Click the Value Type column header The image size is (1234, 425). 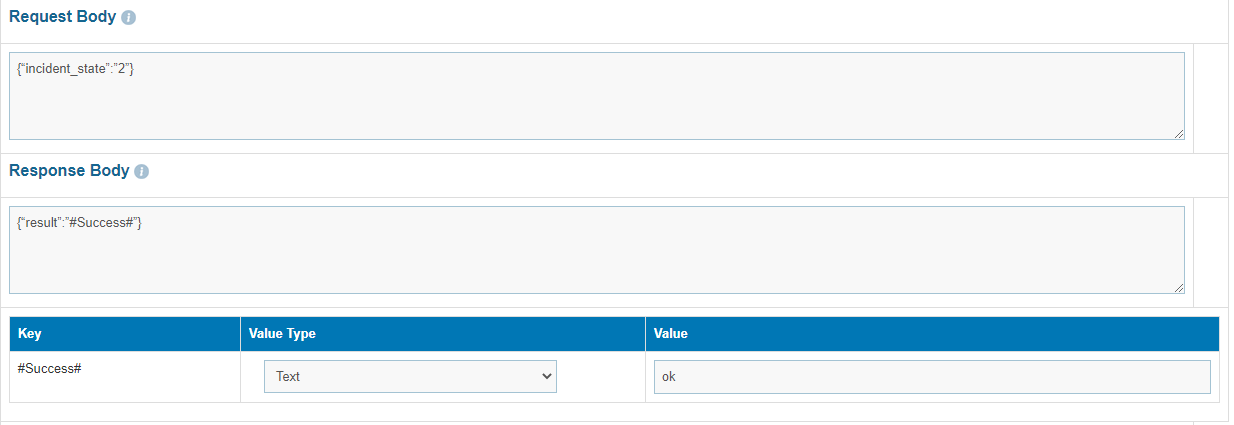point(282,334)
